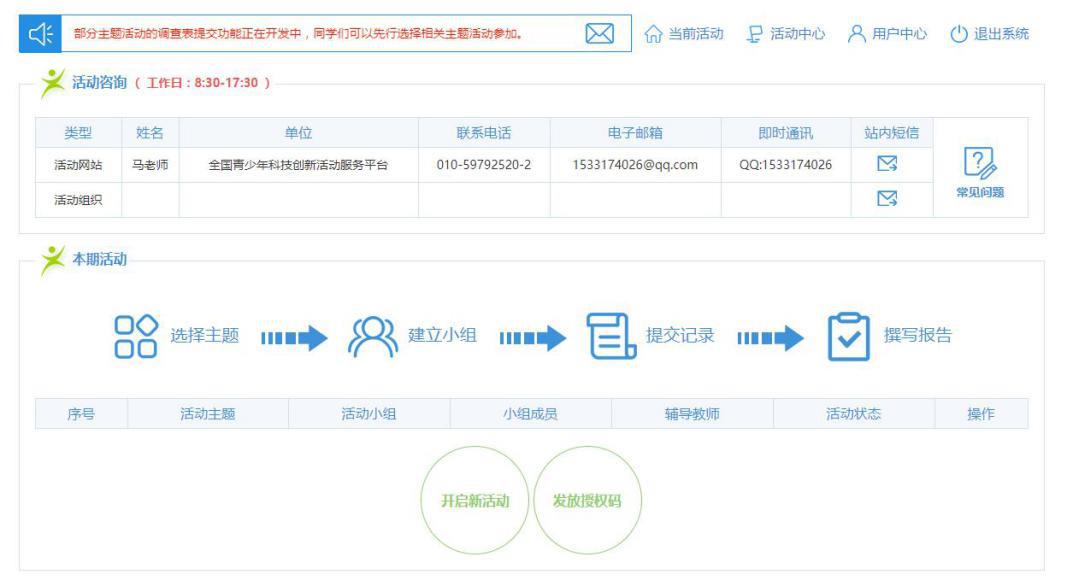Image resolution: width=1067 pixels, height=586 pixels.
Task: Click the 活动状态 column header
Action: tap(853, 414)
